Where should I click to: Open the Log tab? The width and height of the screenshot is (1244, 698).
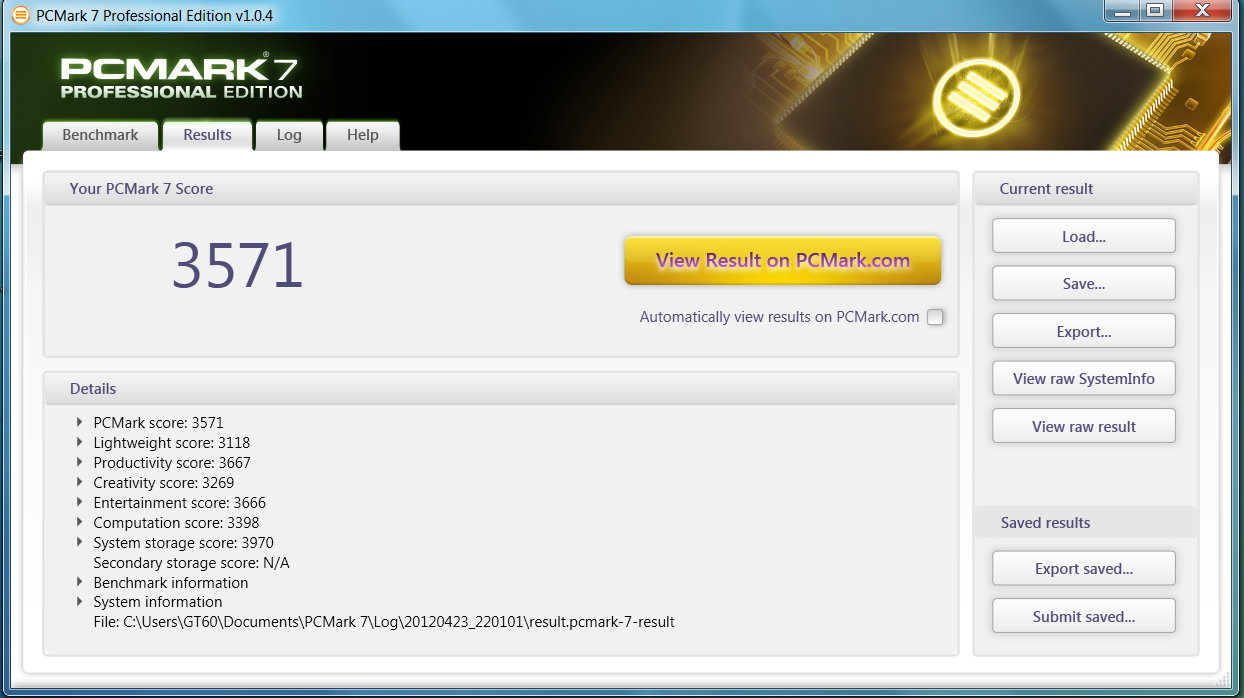289,135
